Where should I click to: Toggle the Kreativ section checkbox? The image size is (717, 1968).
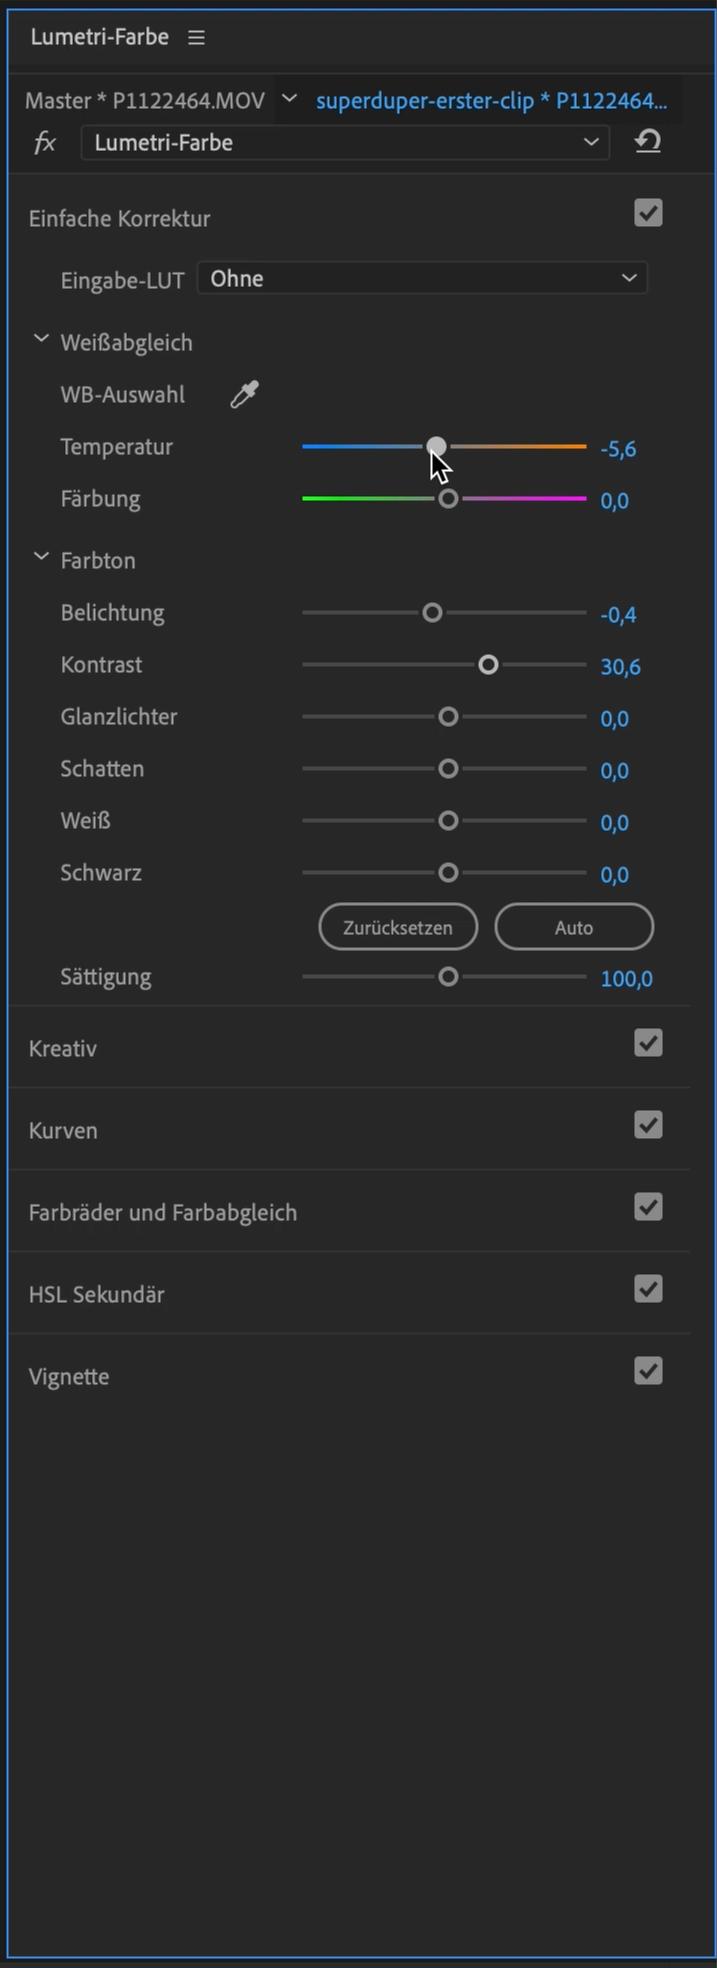[x=648, y=1043]
